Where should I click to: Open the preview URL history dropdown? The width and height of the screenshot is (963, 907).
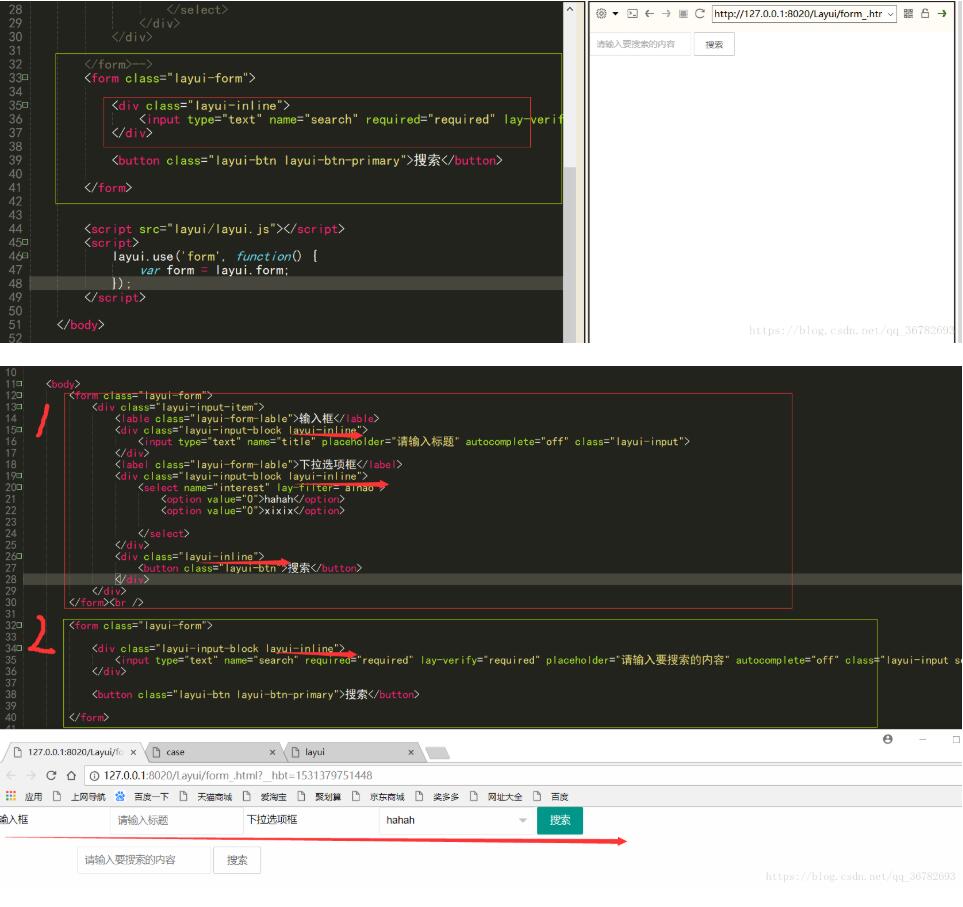(x=891, y=14)
